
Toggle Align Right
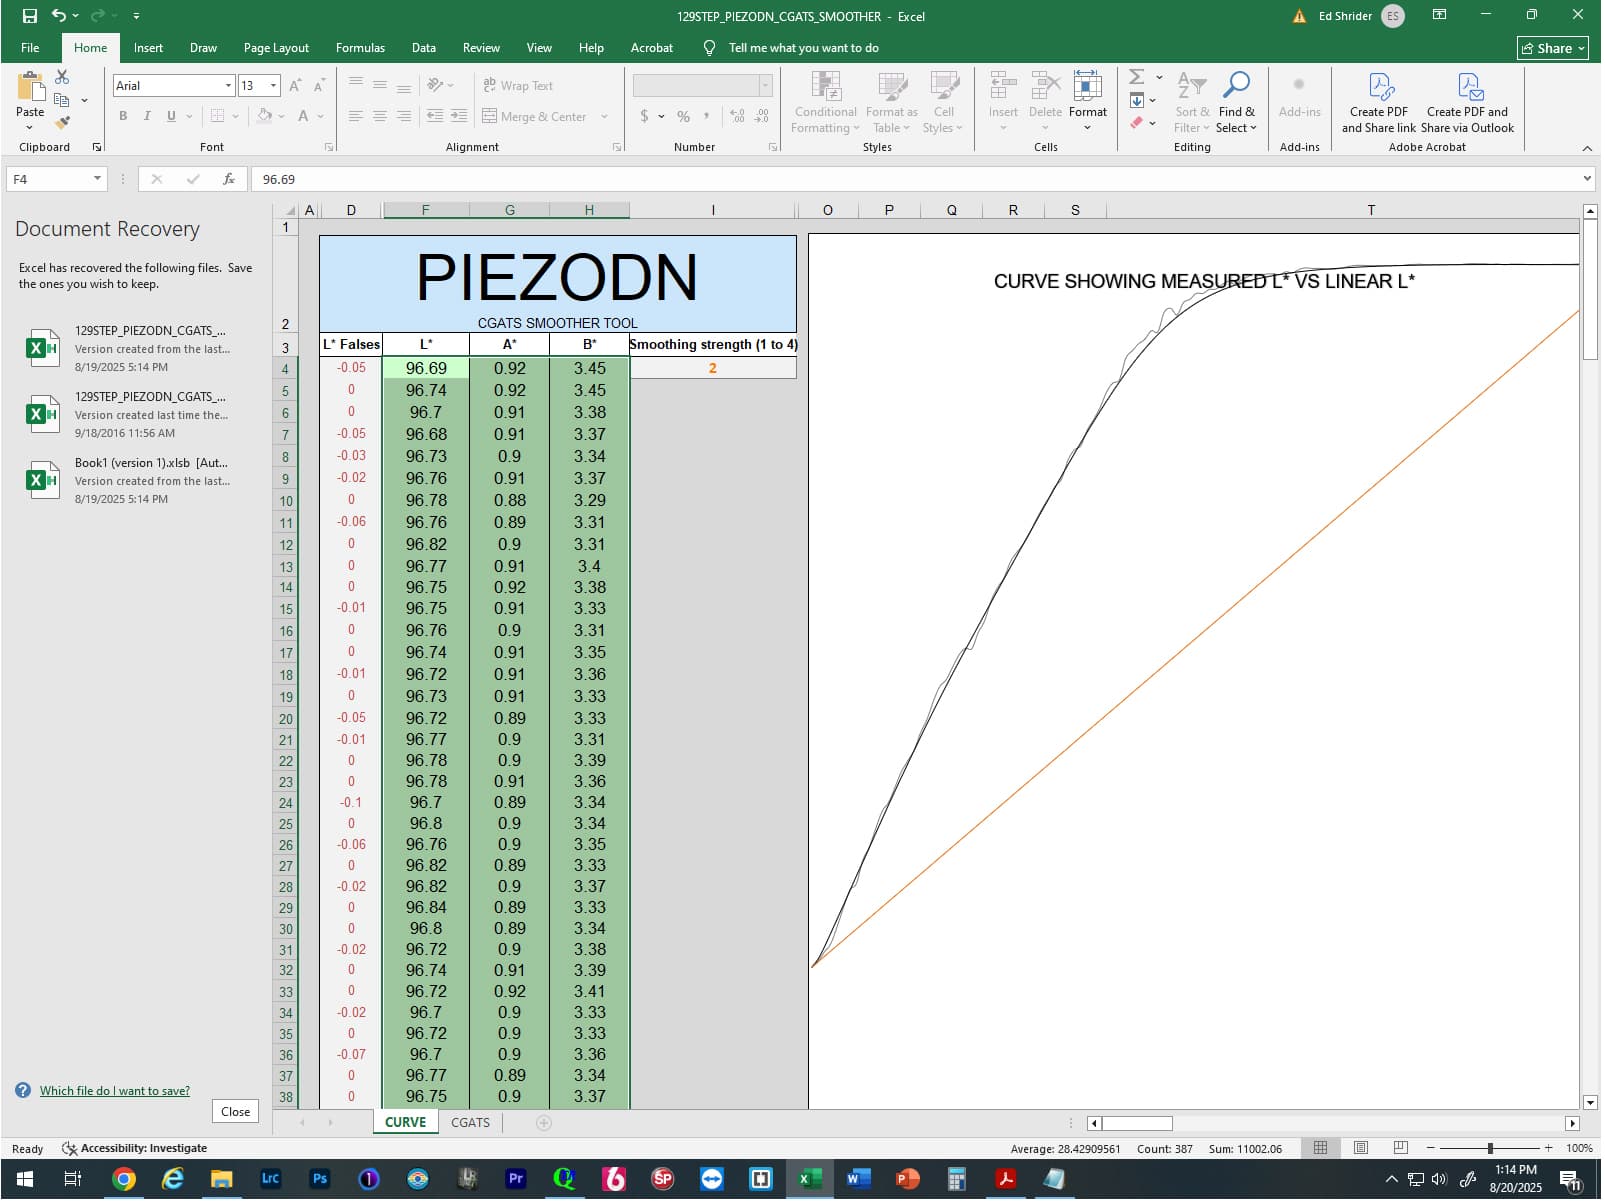click(405, 117)
